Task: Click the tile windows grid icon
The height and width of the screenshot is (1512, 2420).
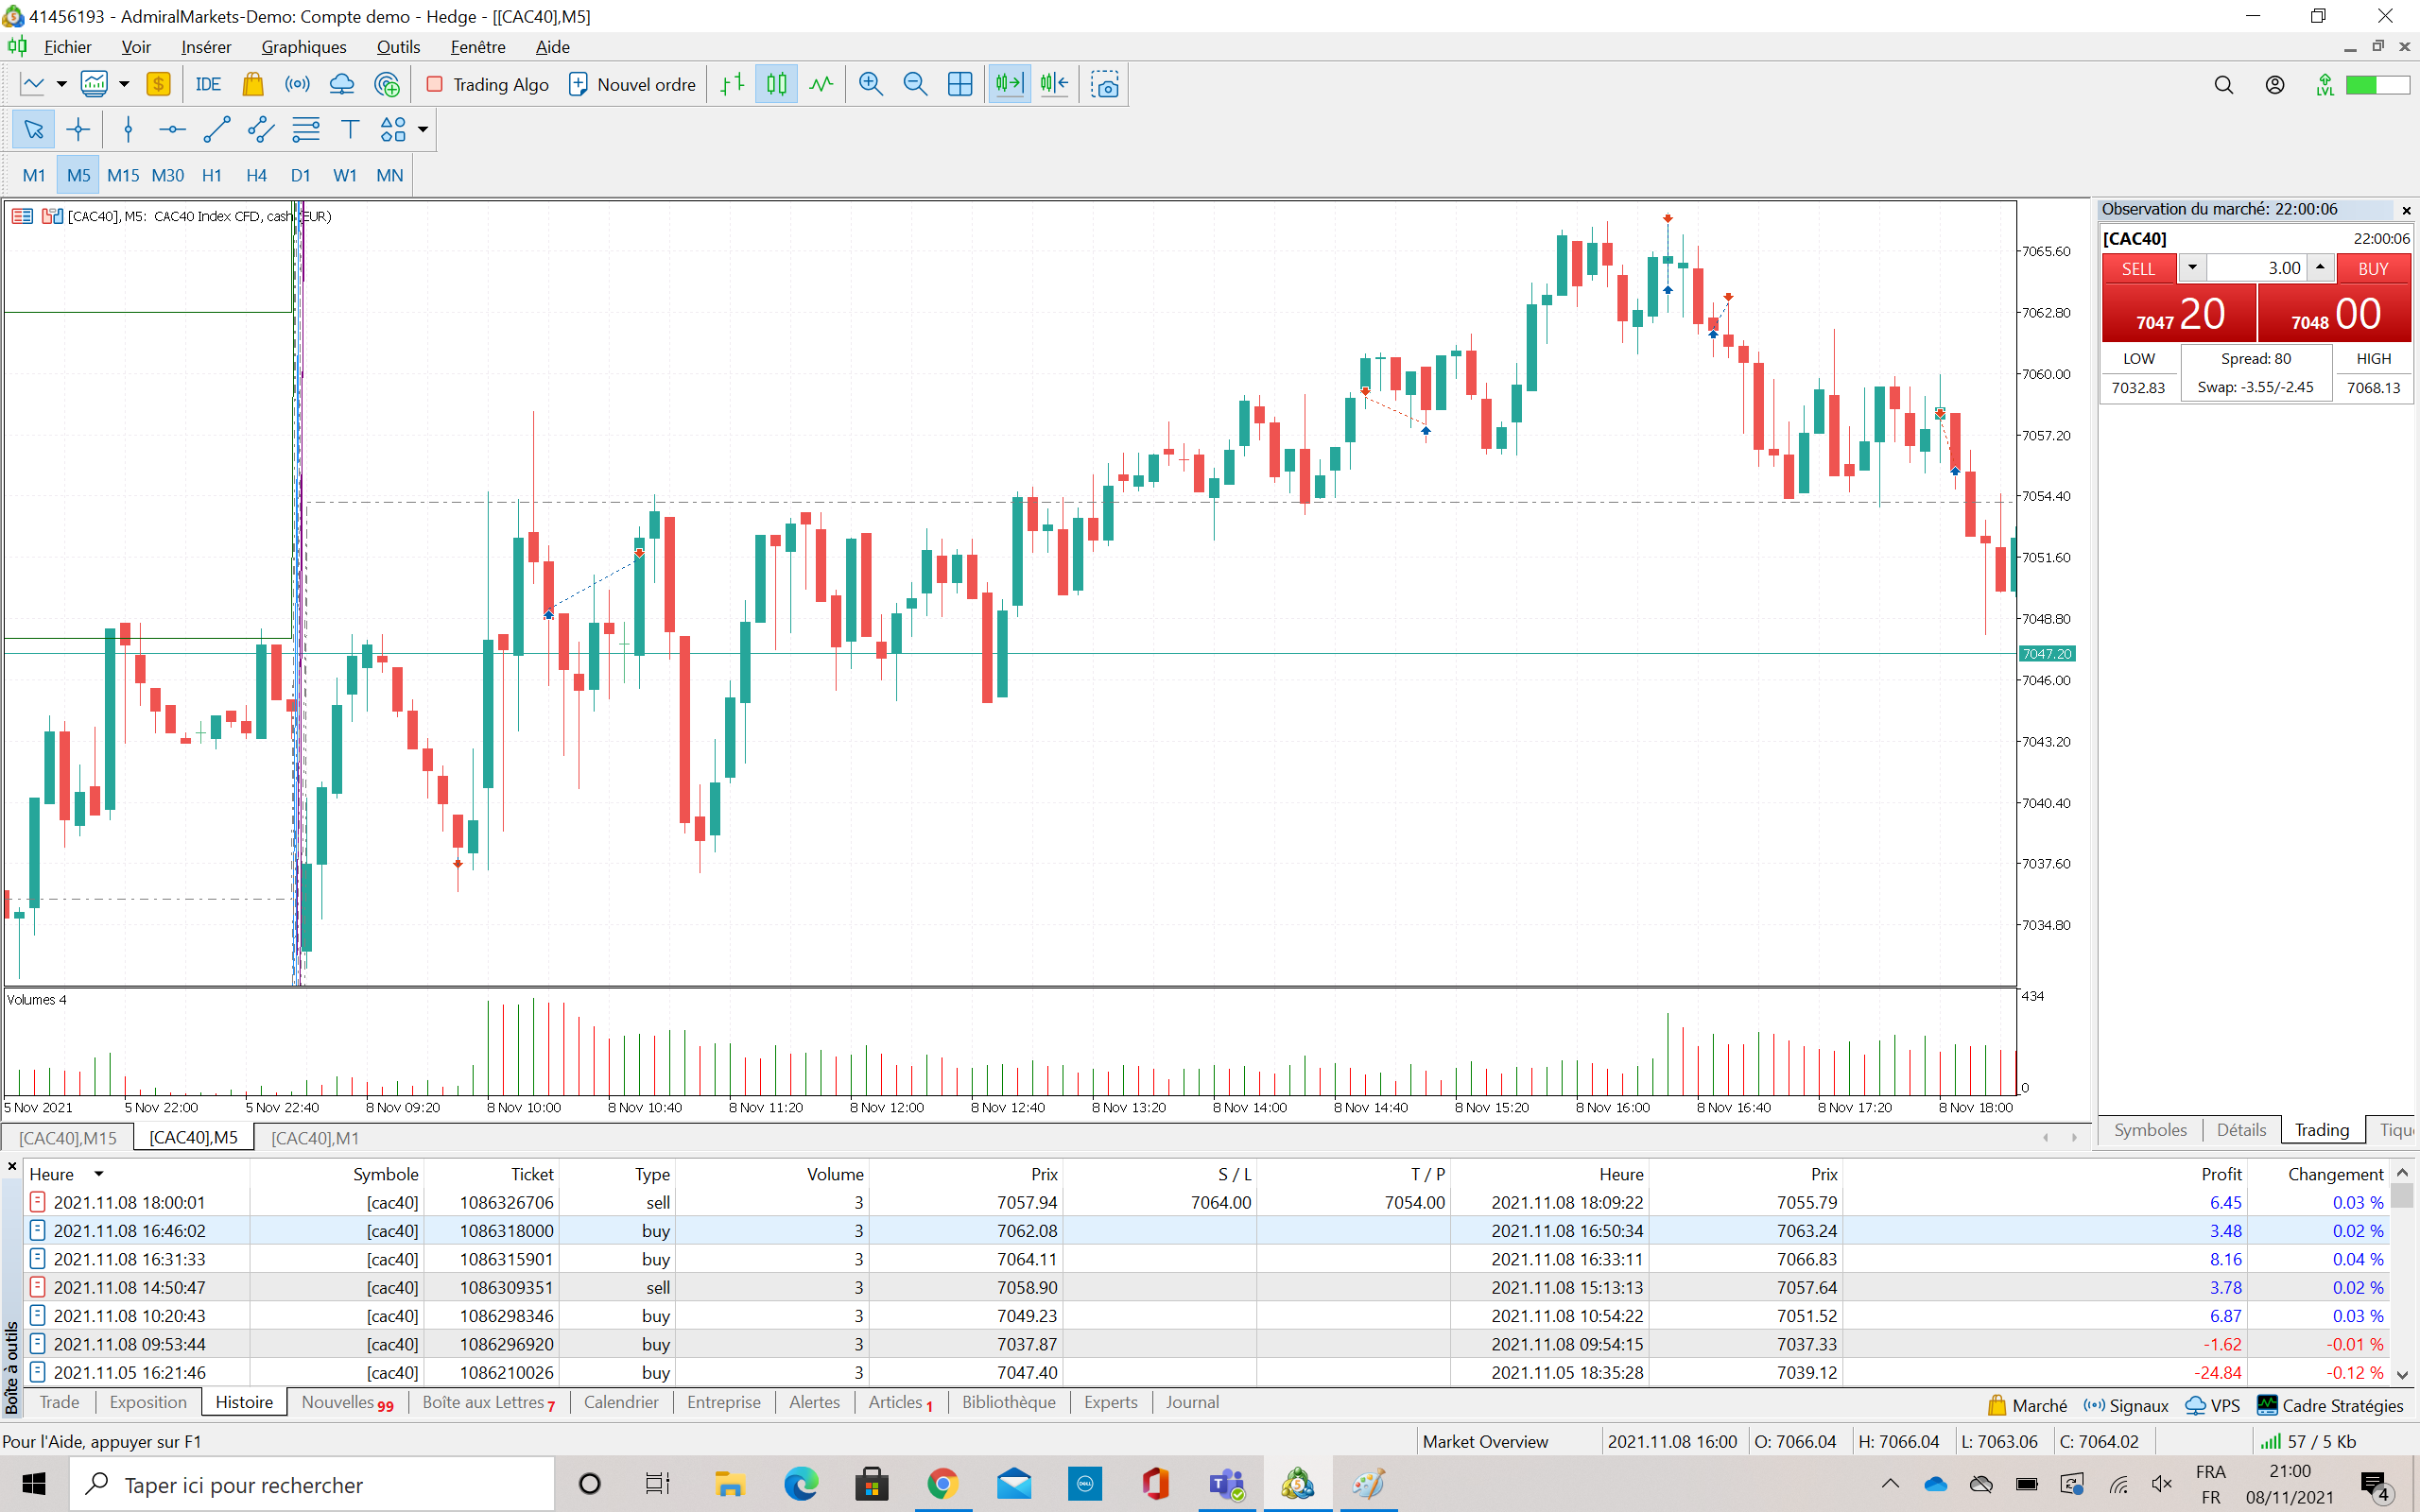Action: (959, 85)
